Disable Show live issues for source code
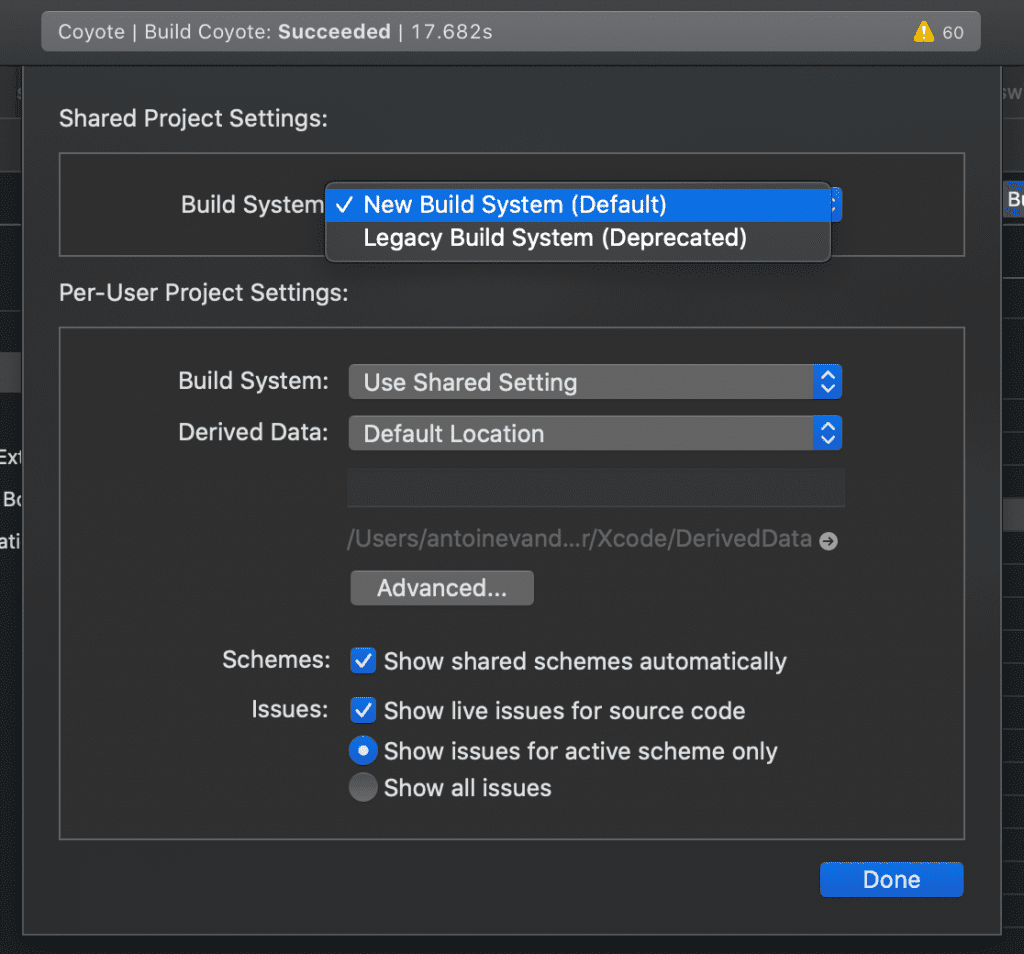The height and width of the screenshot is (954, 1024). pos(362,710)
